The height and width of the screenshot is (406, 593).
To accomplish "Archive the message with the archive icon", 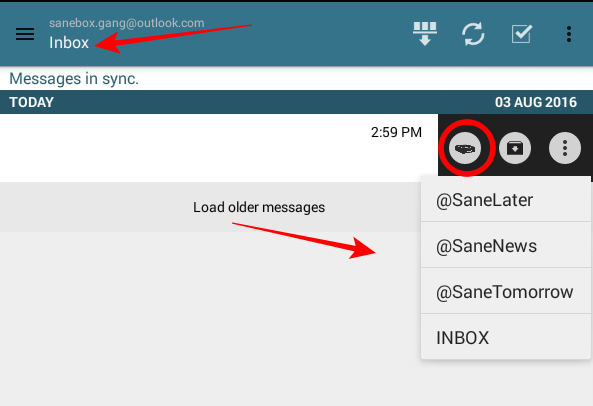I will coord(515,148).
